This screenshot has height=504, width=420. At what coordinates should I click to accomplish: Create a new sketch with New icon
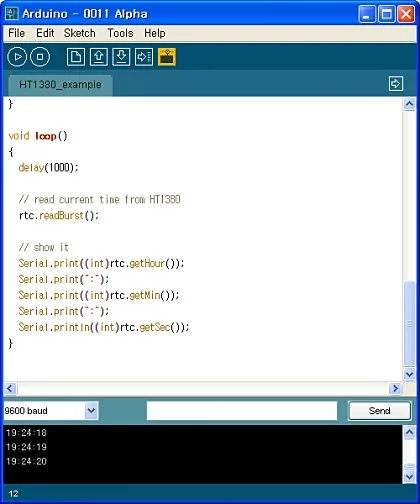[76, 57]
